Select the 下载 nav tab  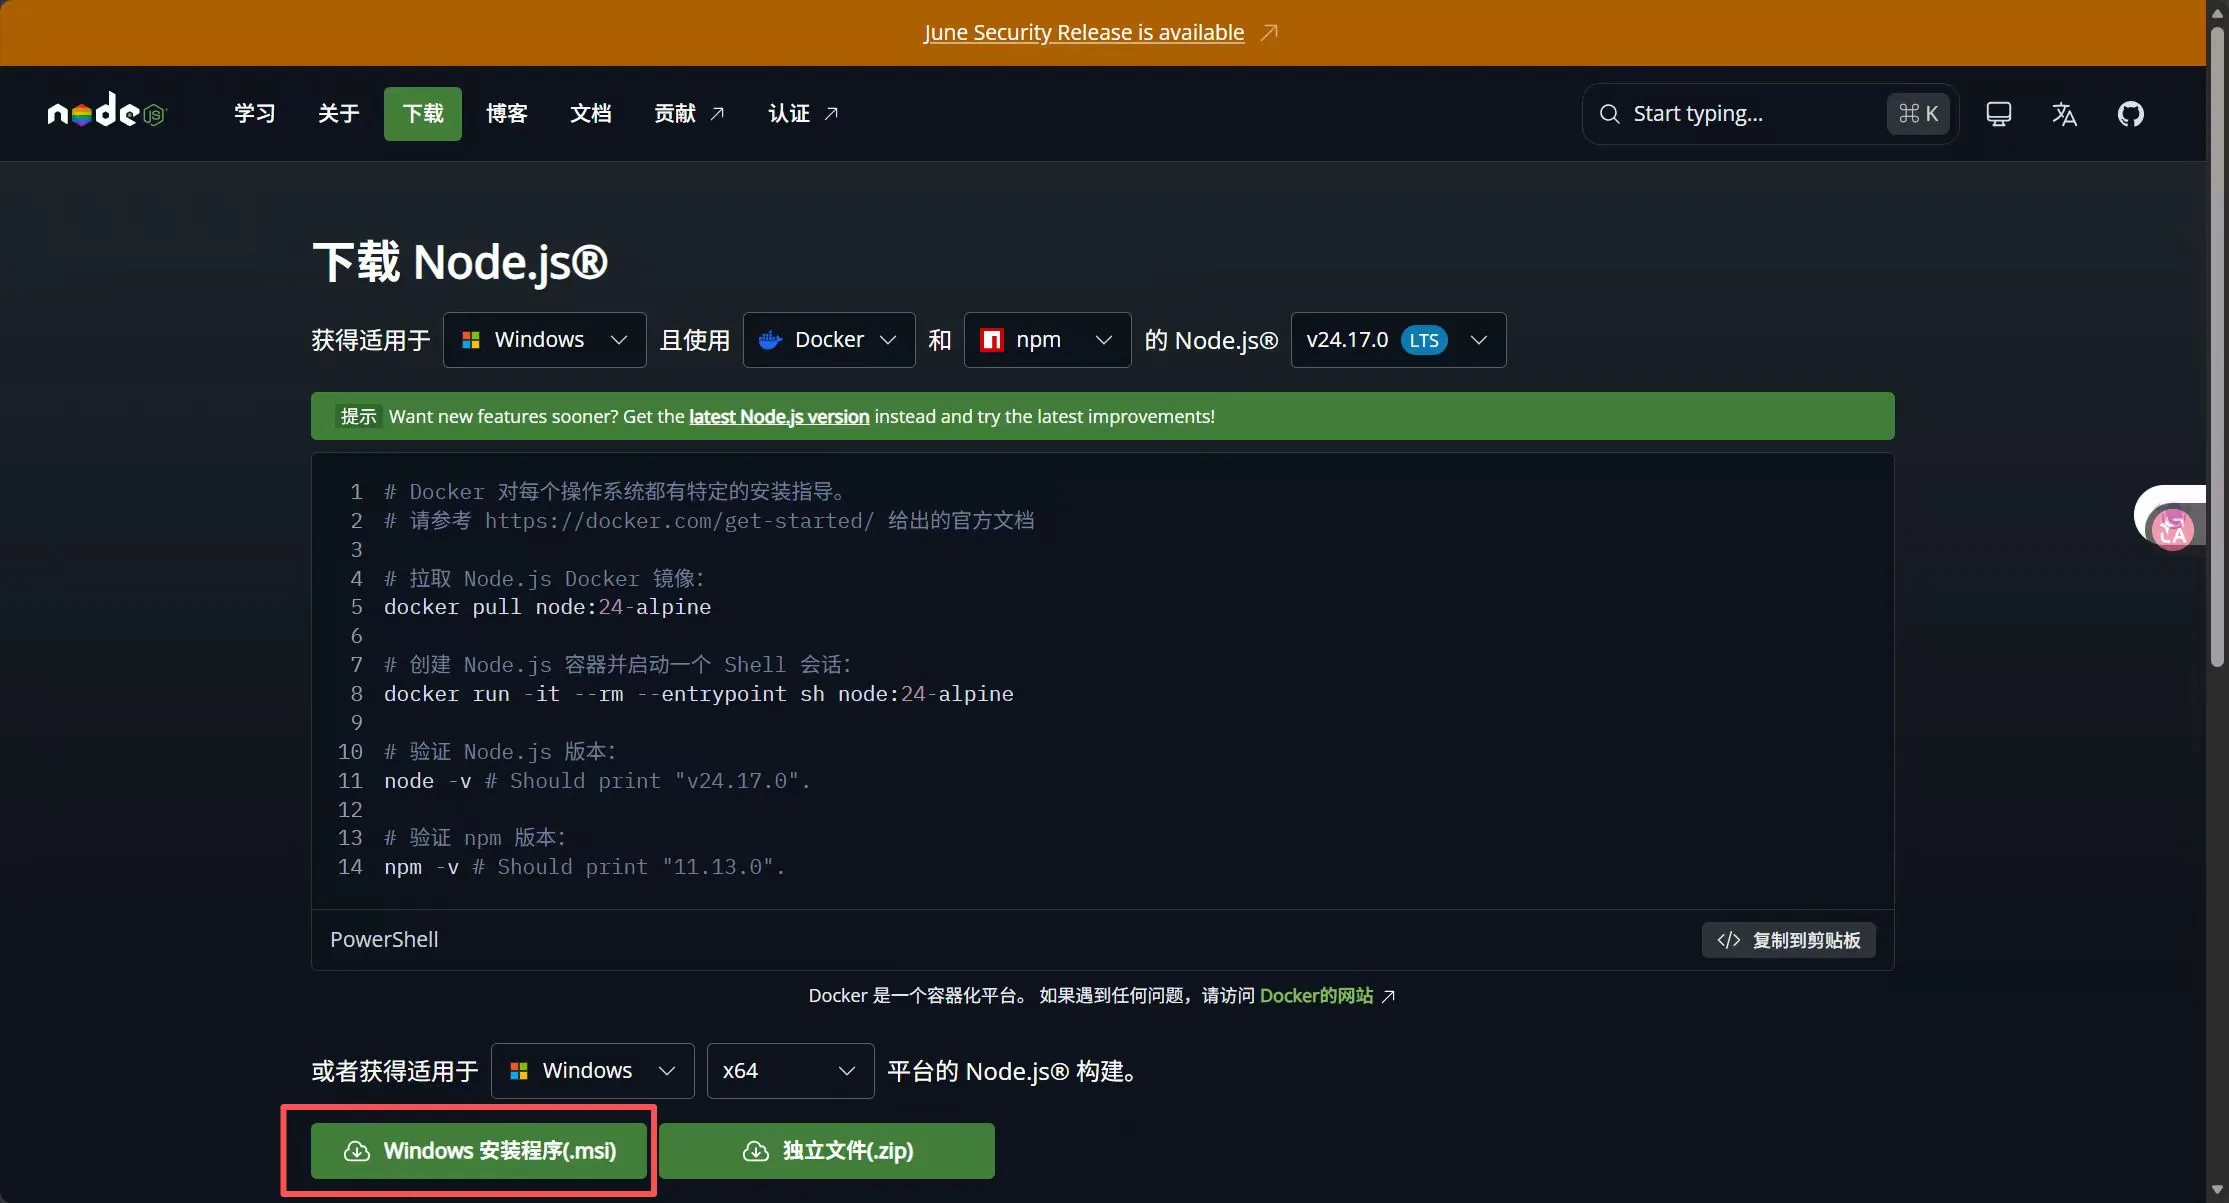pos(423,114)
